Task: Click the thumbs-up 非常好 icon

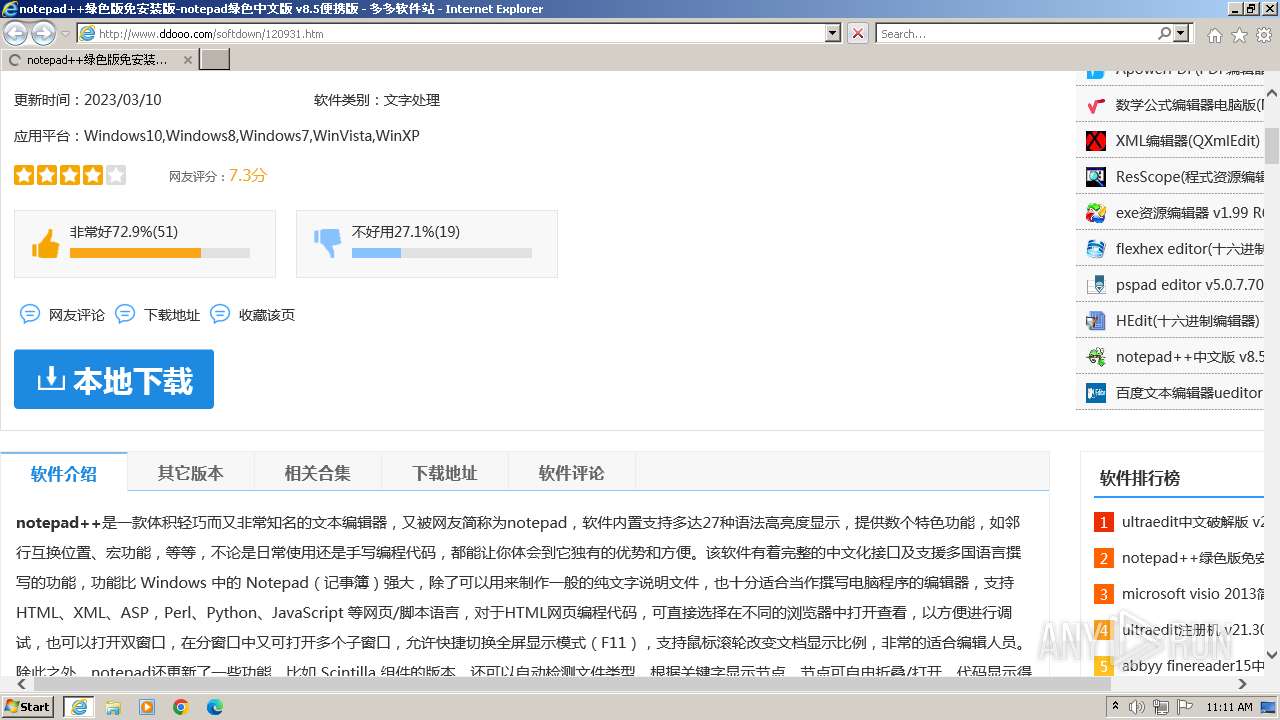Action: pos(45,243)
